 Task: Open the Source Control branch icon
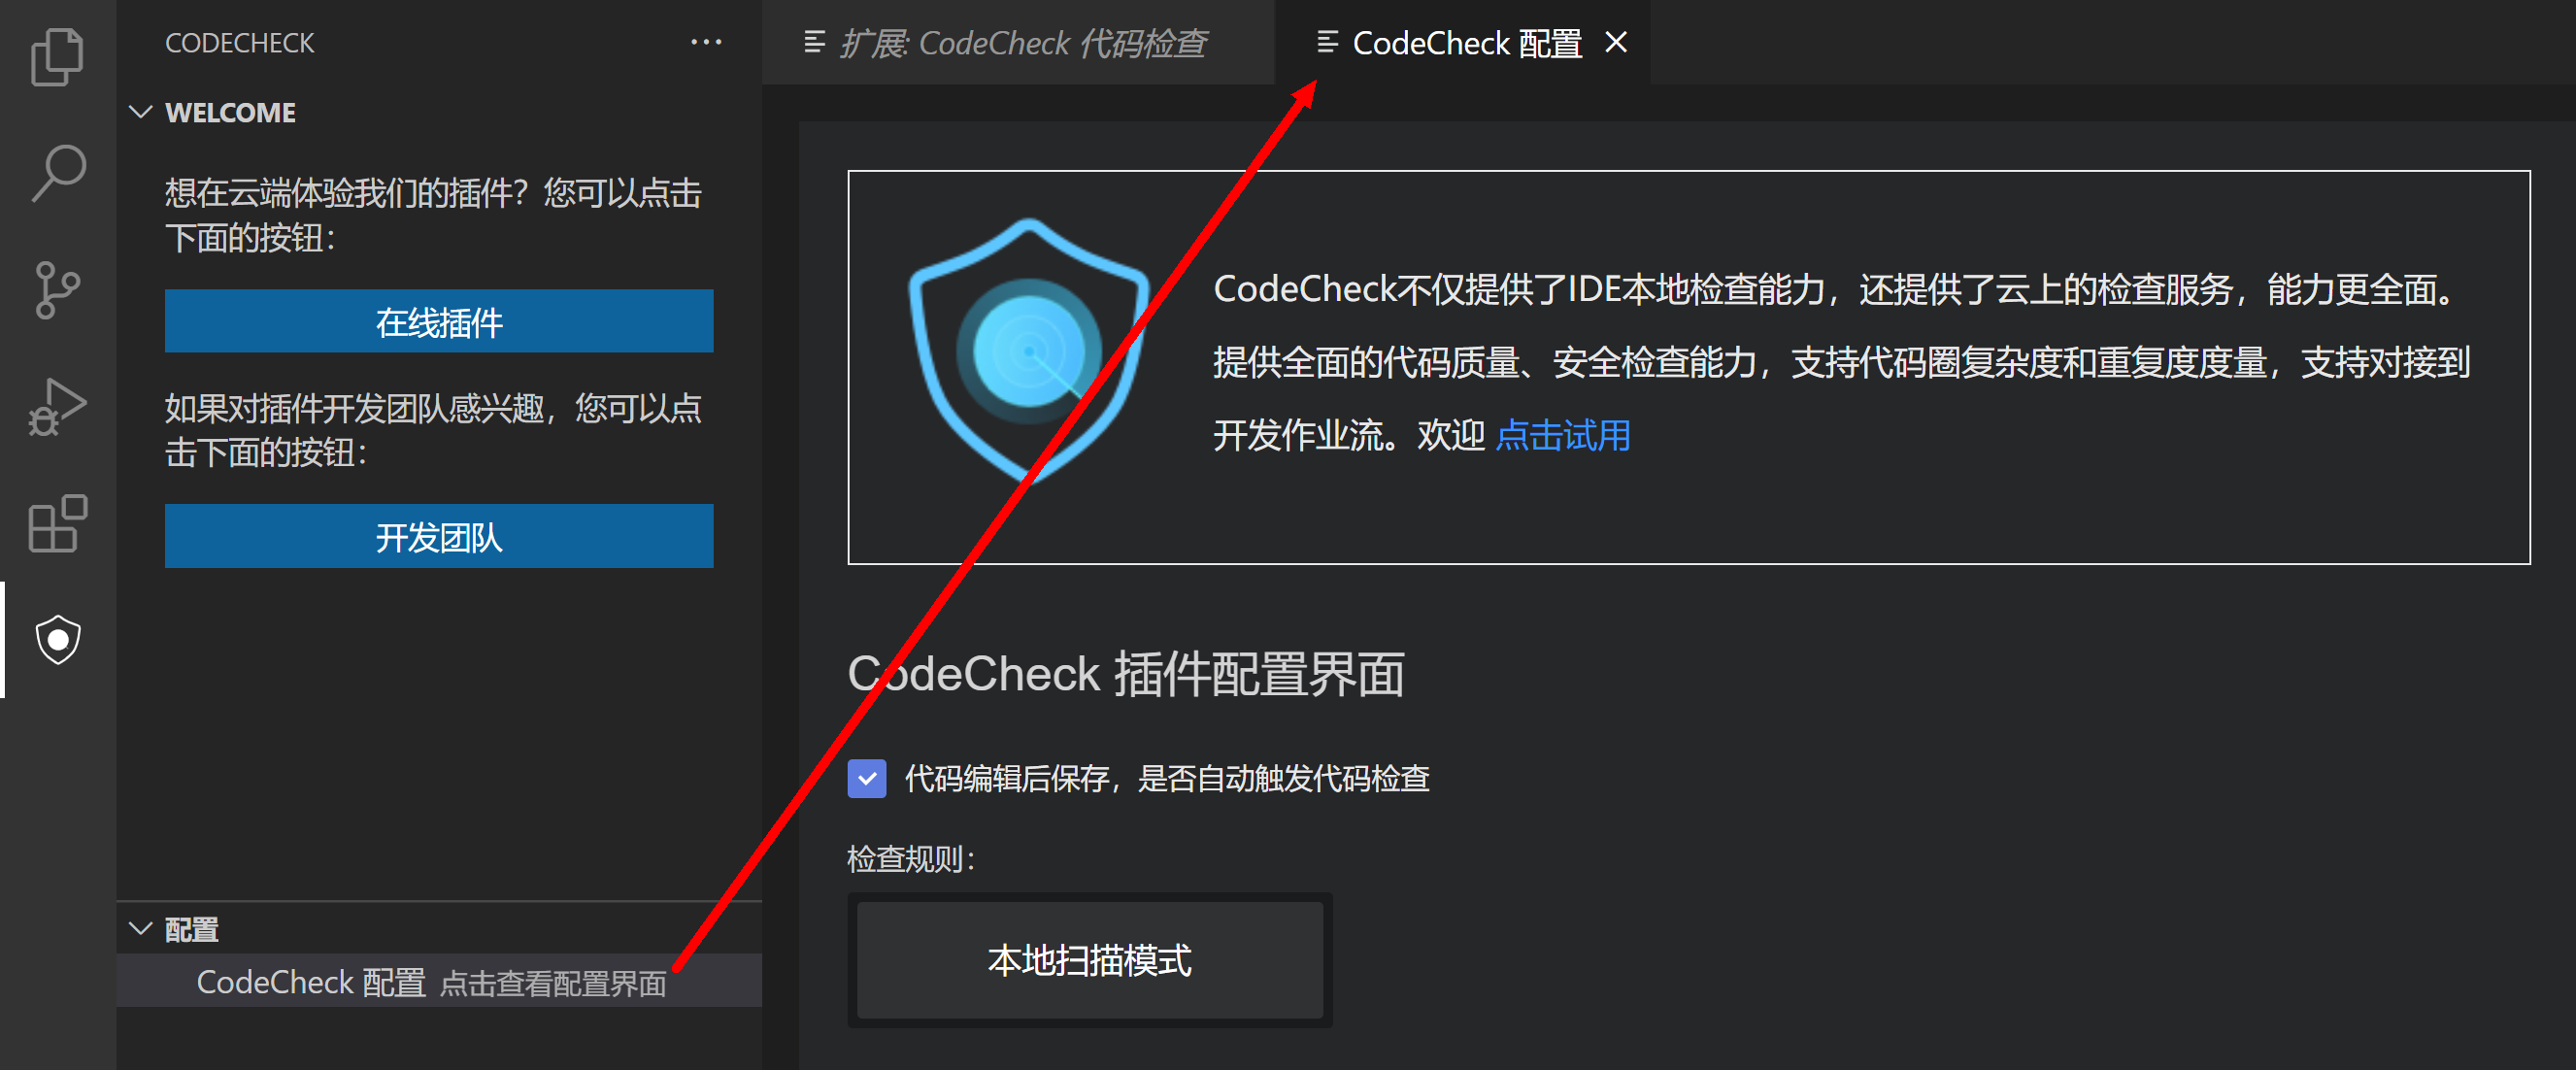tap(58, 290)
